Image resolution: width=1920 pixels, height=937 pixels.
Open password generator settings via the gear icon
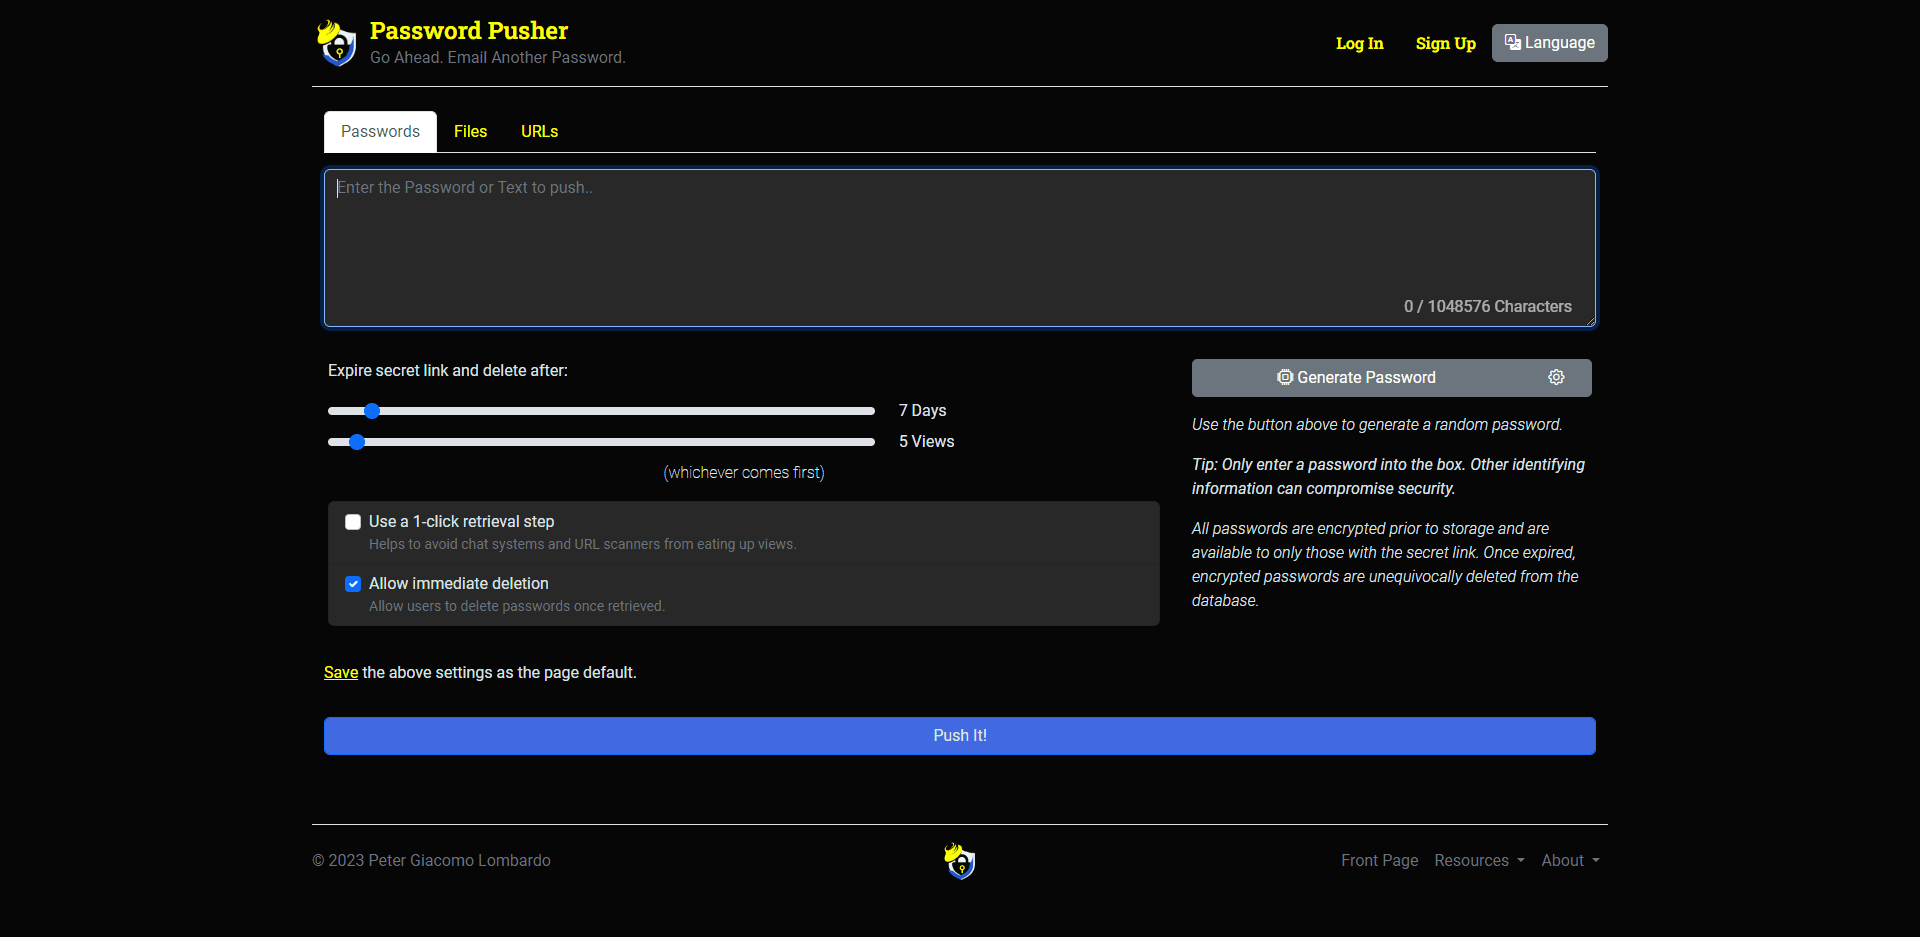point(1556,377)
